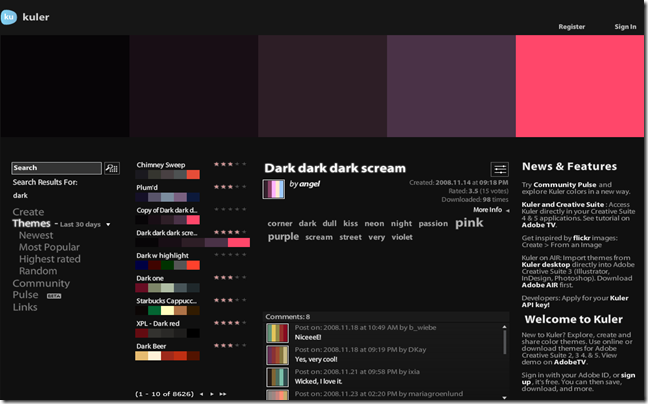Open the Copy of Dark dark d.. theme
Viewport: 648px width, 404px height.
coord(167,210)
